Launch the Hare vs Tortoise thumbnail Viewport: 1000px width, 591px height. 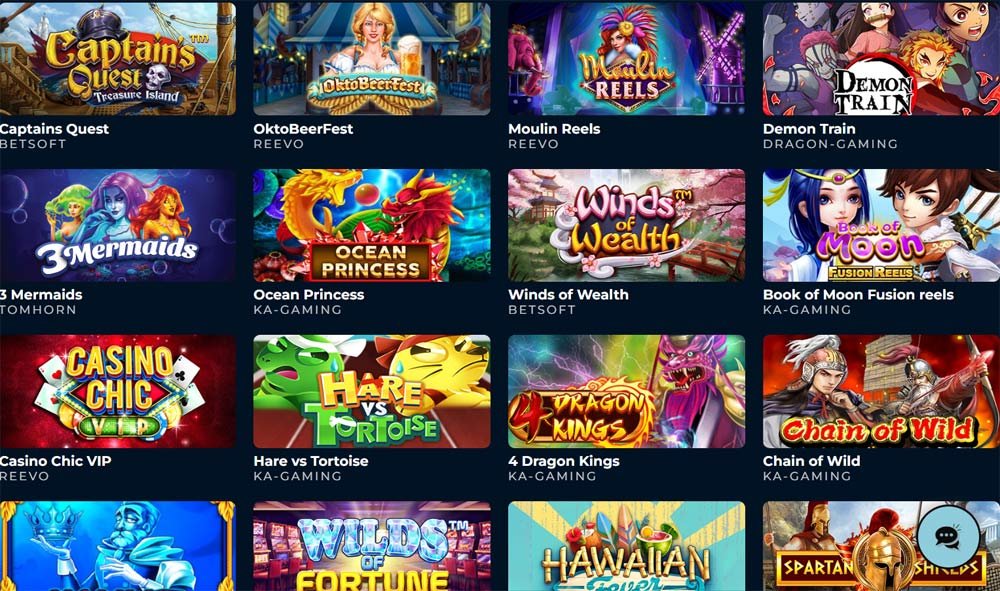(372, 391)
